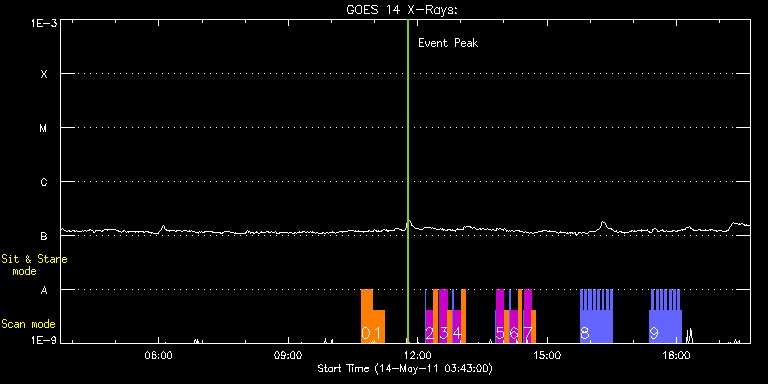Click the GOES 14 X-Rays title
768x384 pixels.
coord(402,10)
